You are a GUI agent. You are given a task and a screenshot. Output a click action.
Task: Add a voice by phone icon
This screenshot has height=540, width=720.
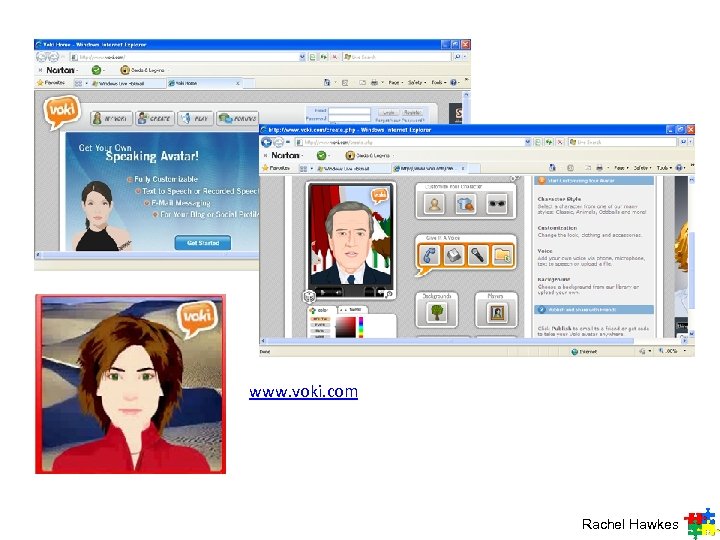tap(429, 256)
